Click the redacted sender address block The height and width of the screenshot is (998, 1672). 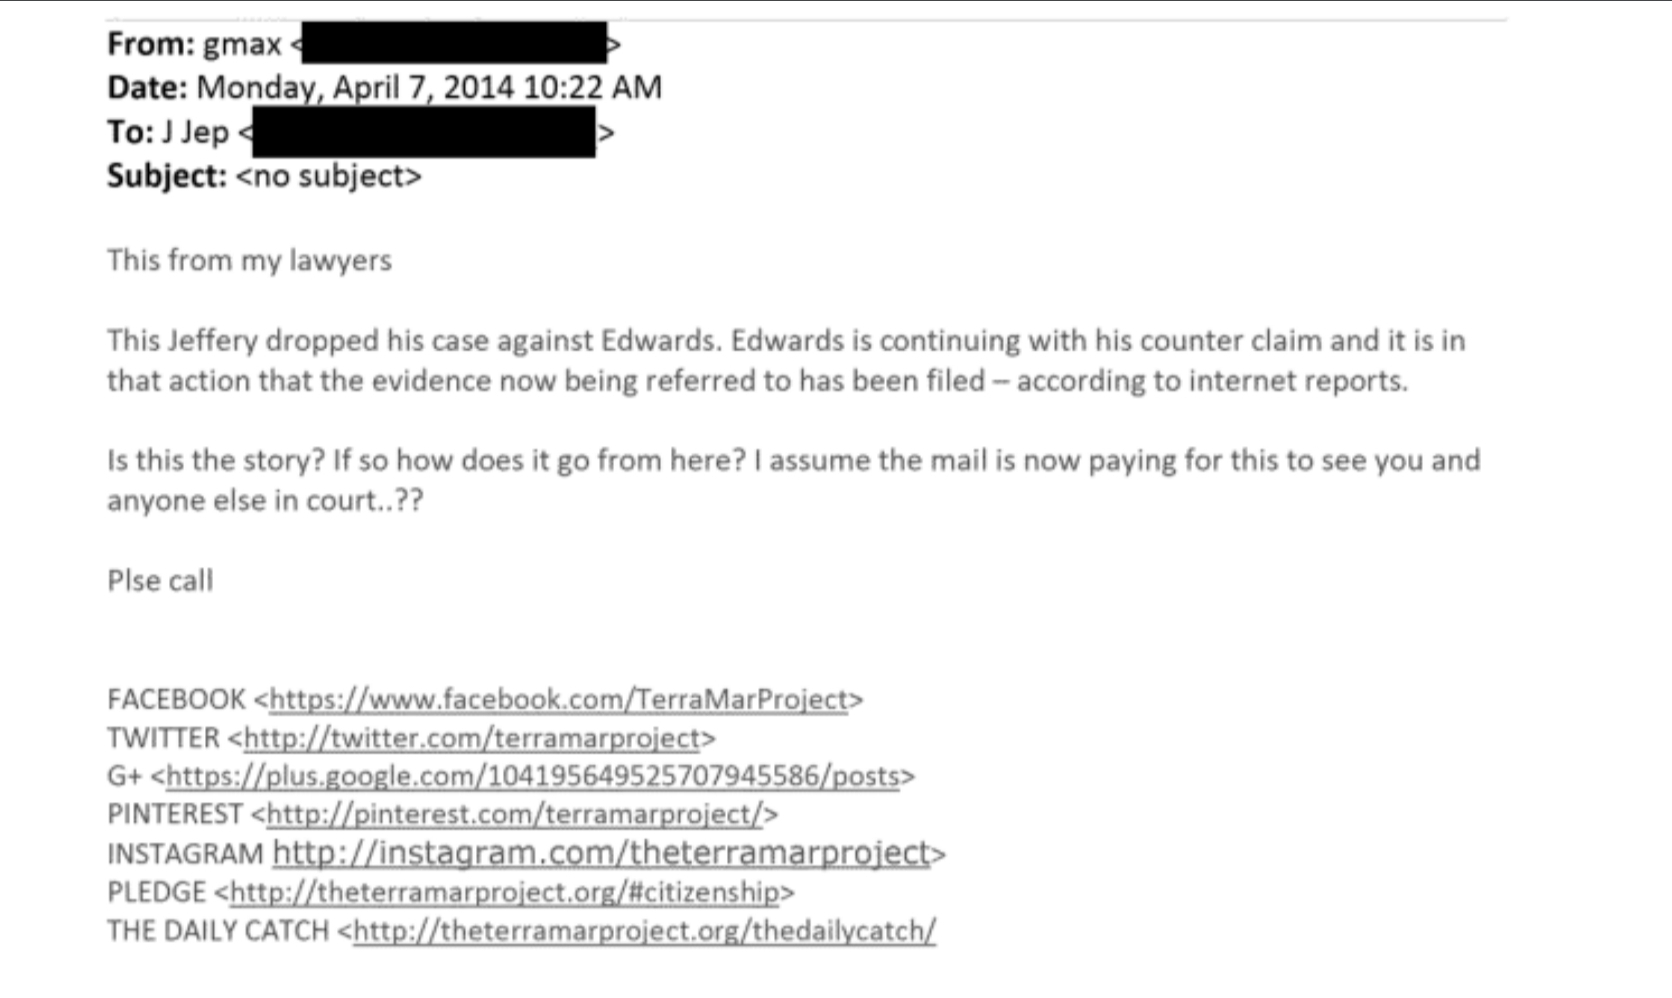click(455, 43)
